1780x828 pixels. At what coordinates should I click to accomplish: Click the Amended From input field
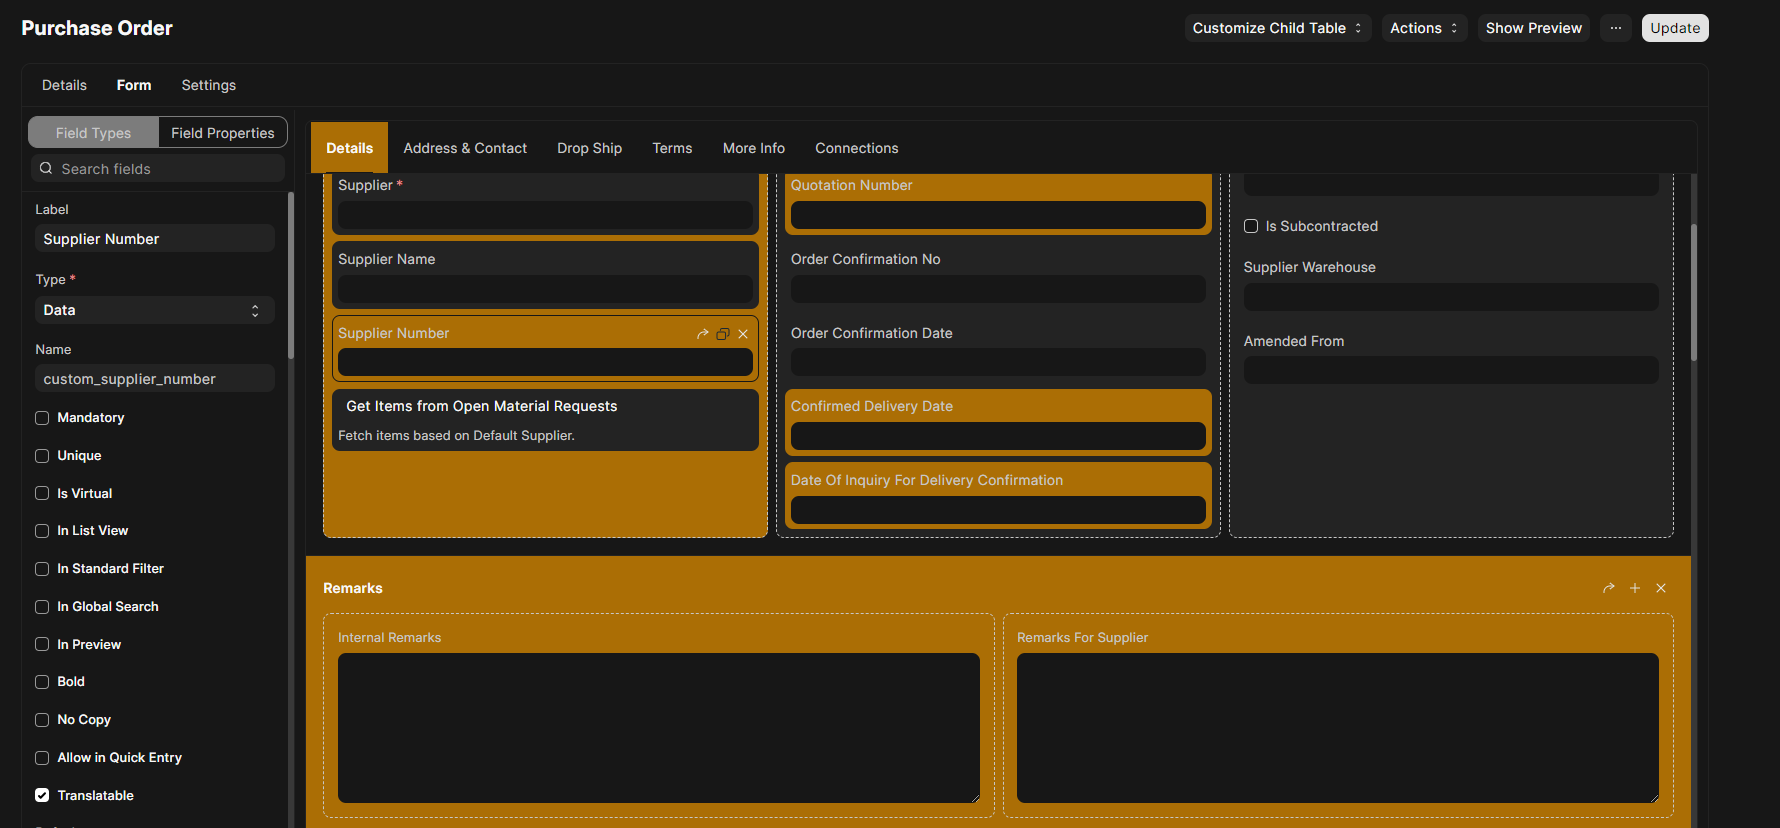1451,370
